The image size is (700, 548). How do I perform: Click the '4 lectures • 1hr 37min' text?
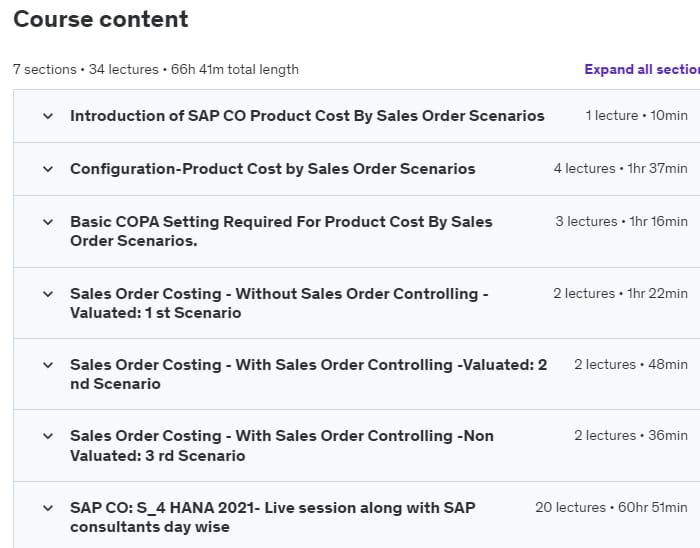(621, 169)
